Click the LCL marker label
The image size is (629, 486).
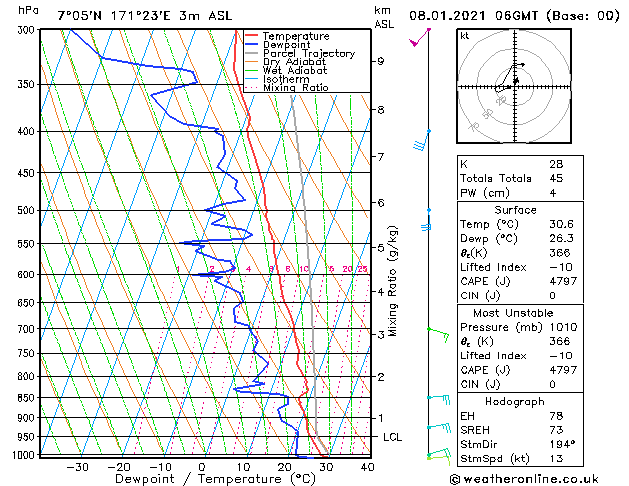click(x=392, y=437)
